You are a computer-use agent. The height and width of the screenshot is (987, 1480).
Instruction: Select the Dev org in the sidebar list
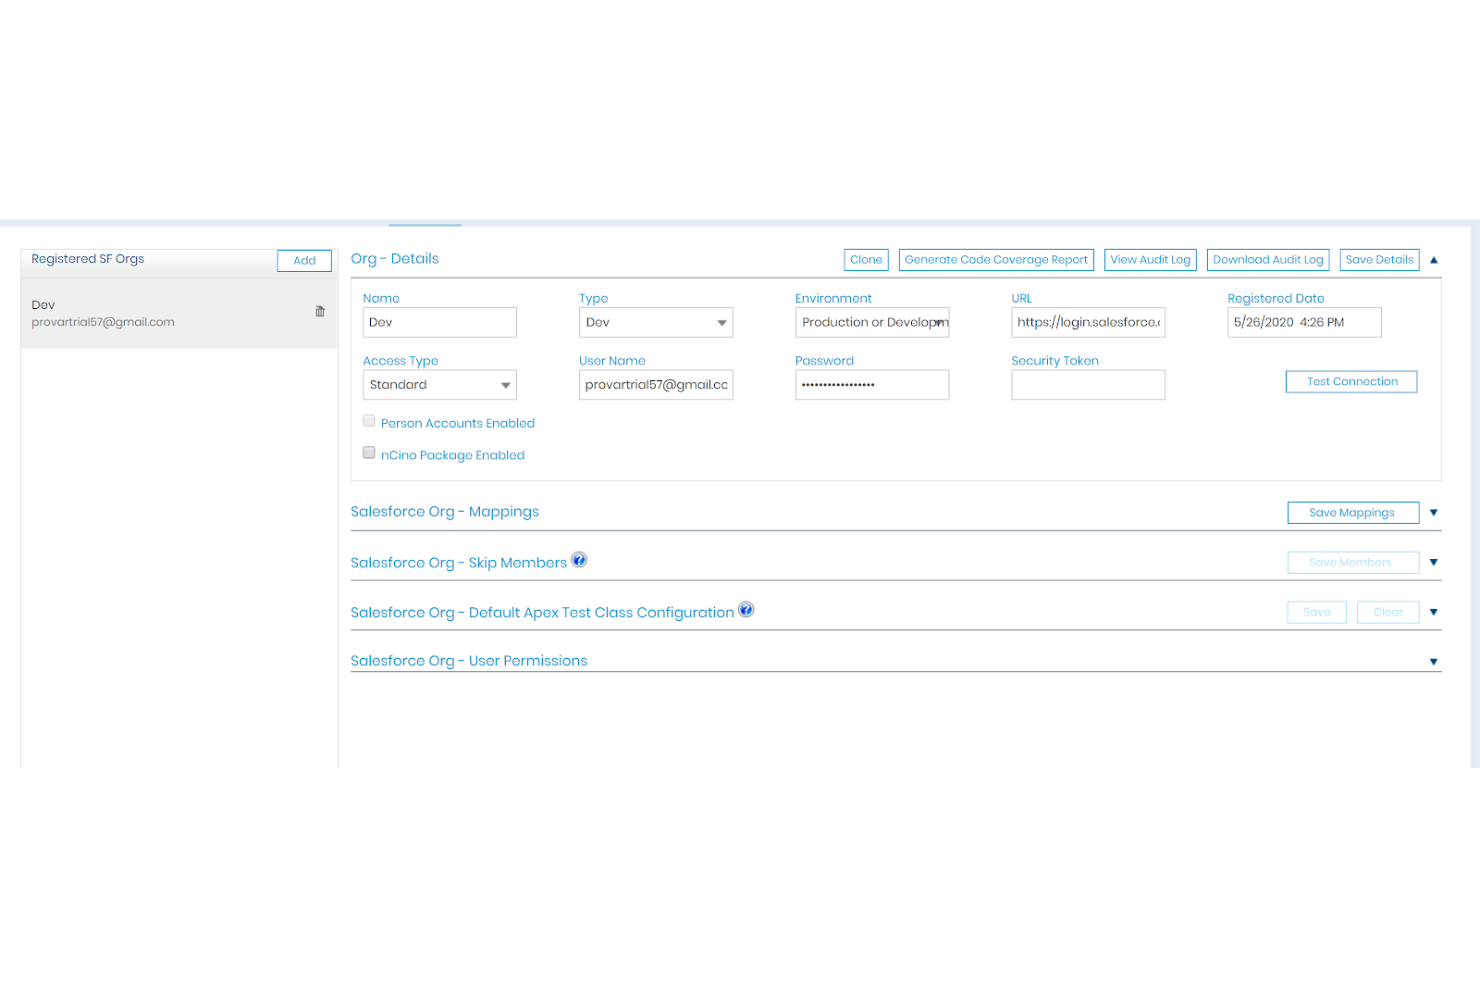(x=120, y=312)
